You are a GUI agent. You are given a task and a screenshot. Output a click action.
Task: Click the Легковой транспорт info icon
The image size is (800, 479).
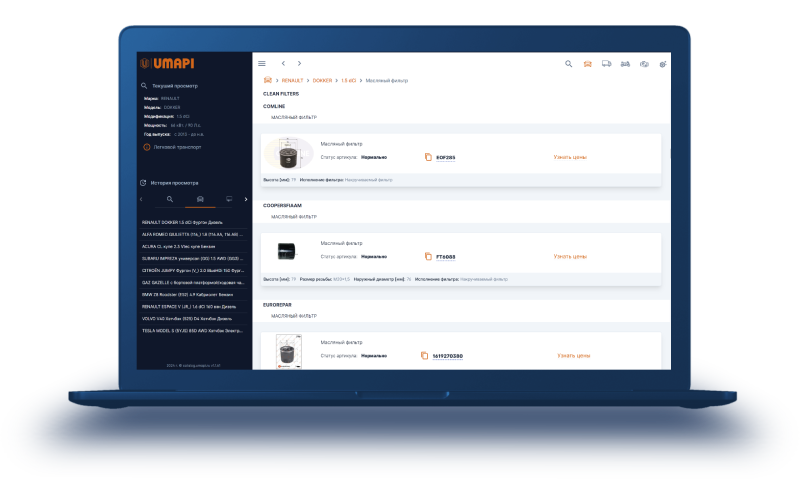tap(146, 147)
